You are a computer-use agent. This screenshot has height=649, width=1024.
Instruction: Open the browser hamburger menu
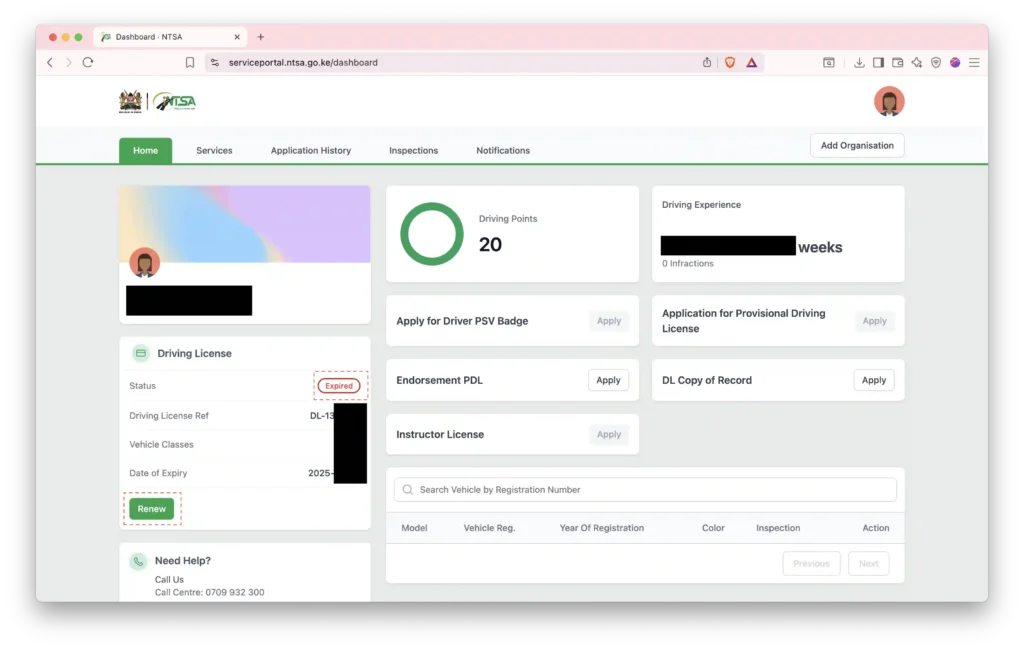pos(974,62)
